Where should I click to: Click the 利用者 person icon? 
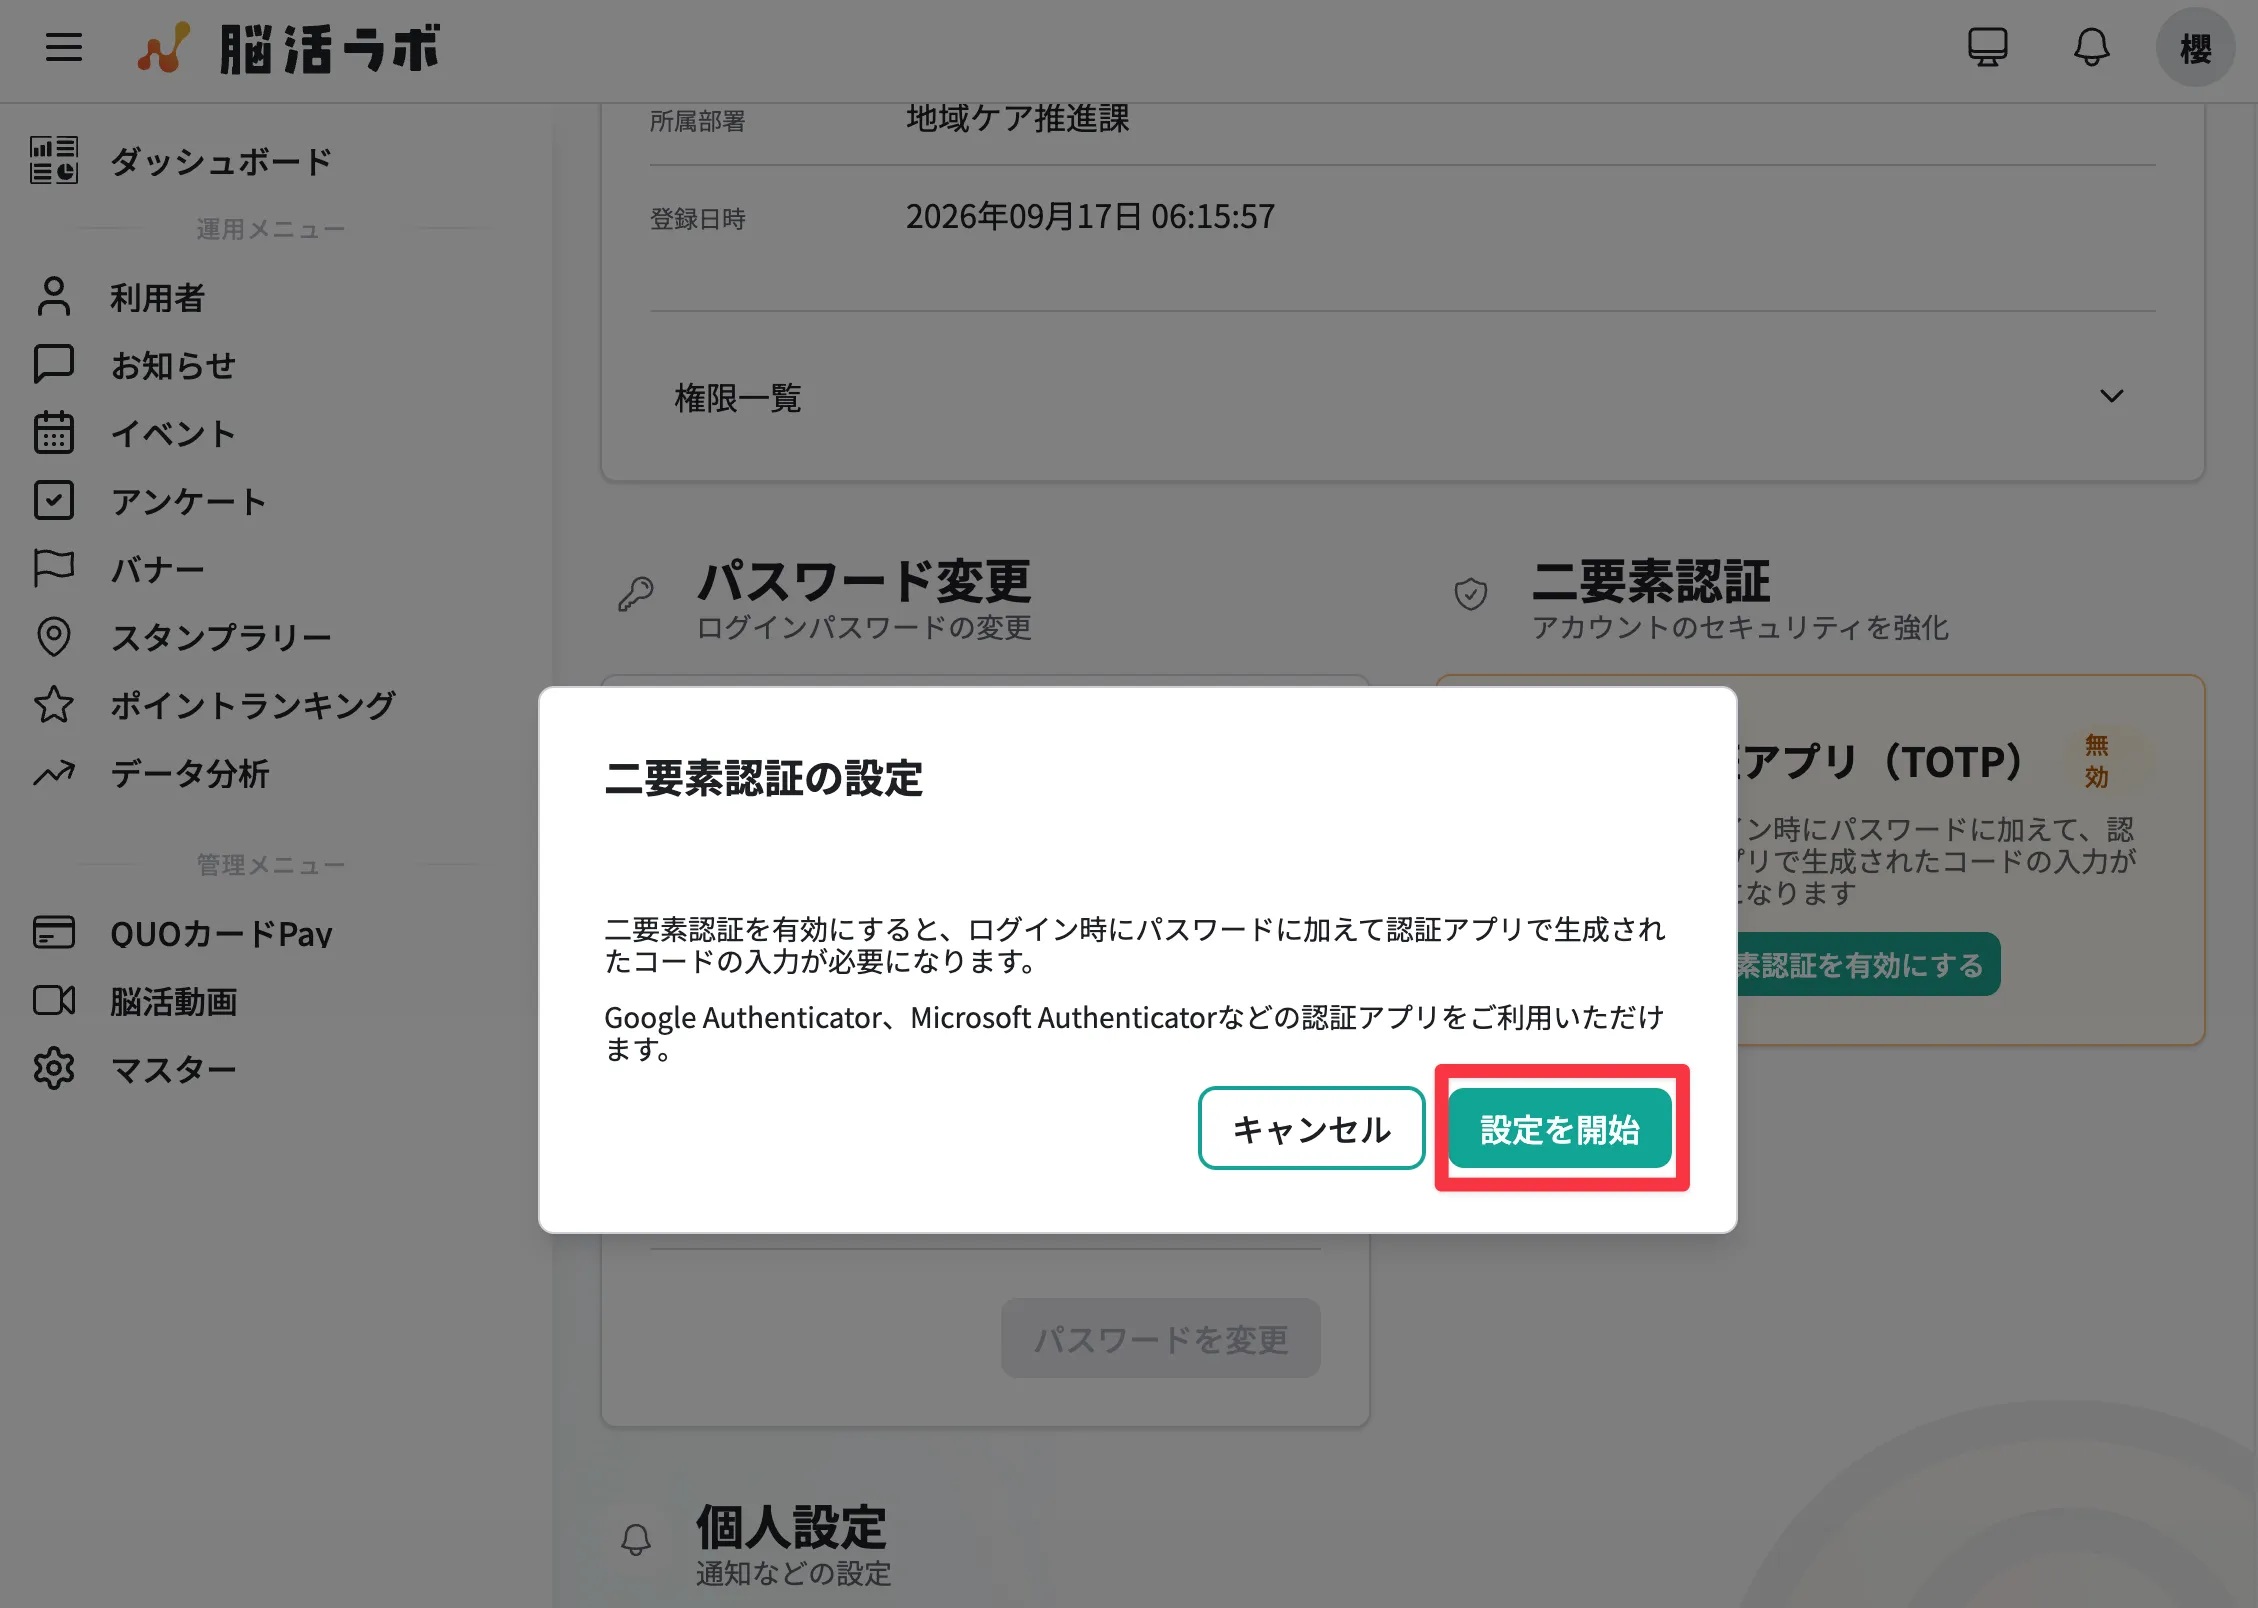(54, 297)
